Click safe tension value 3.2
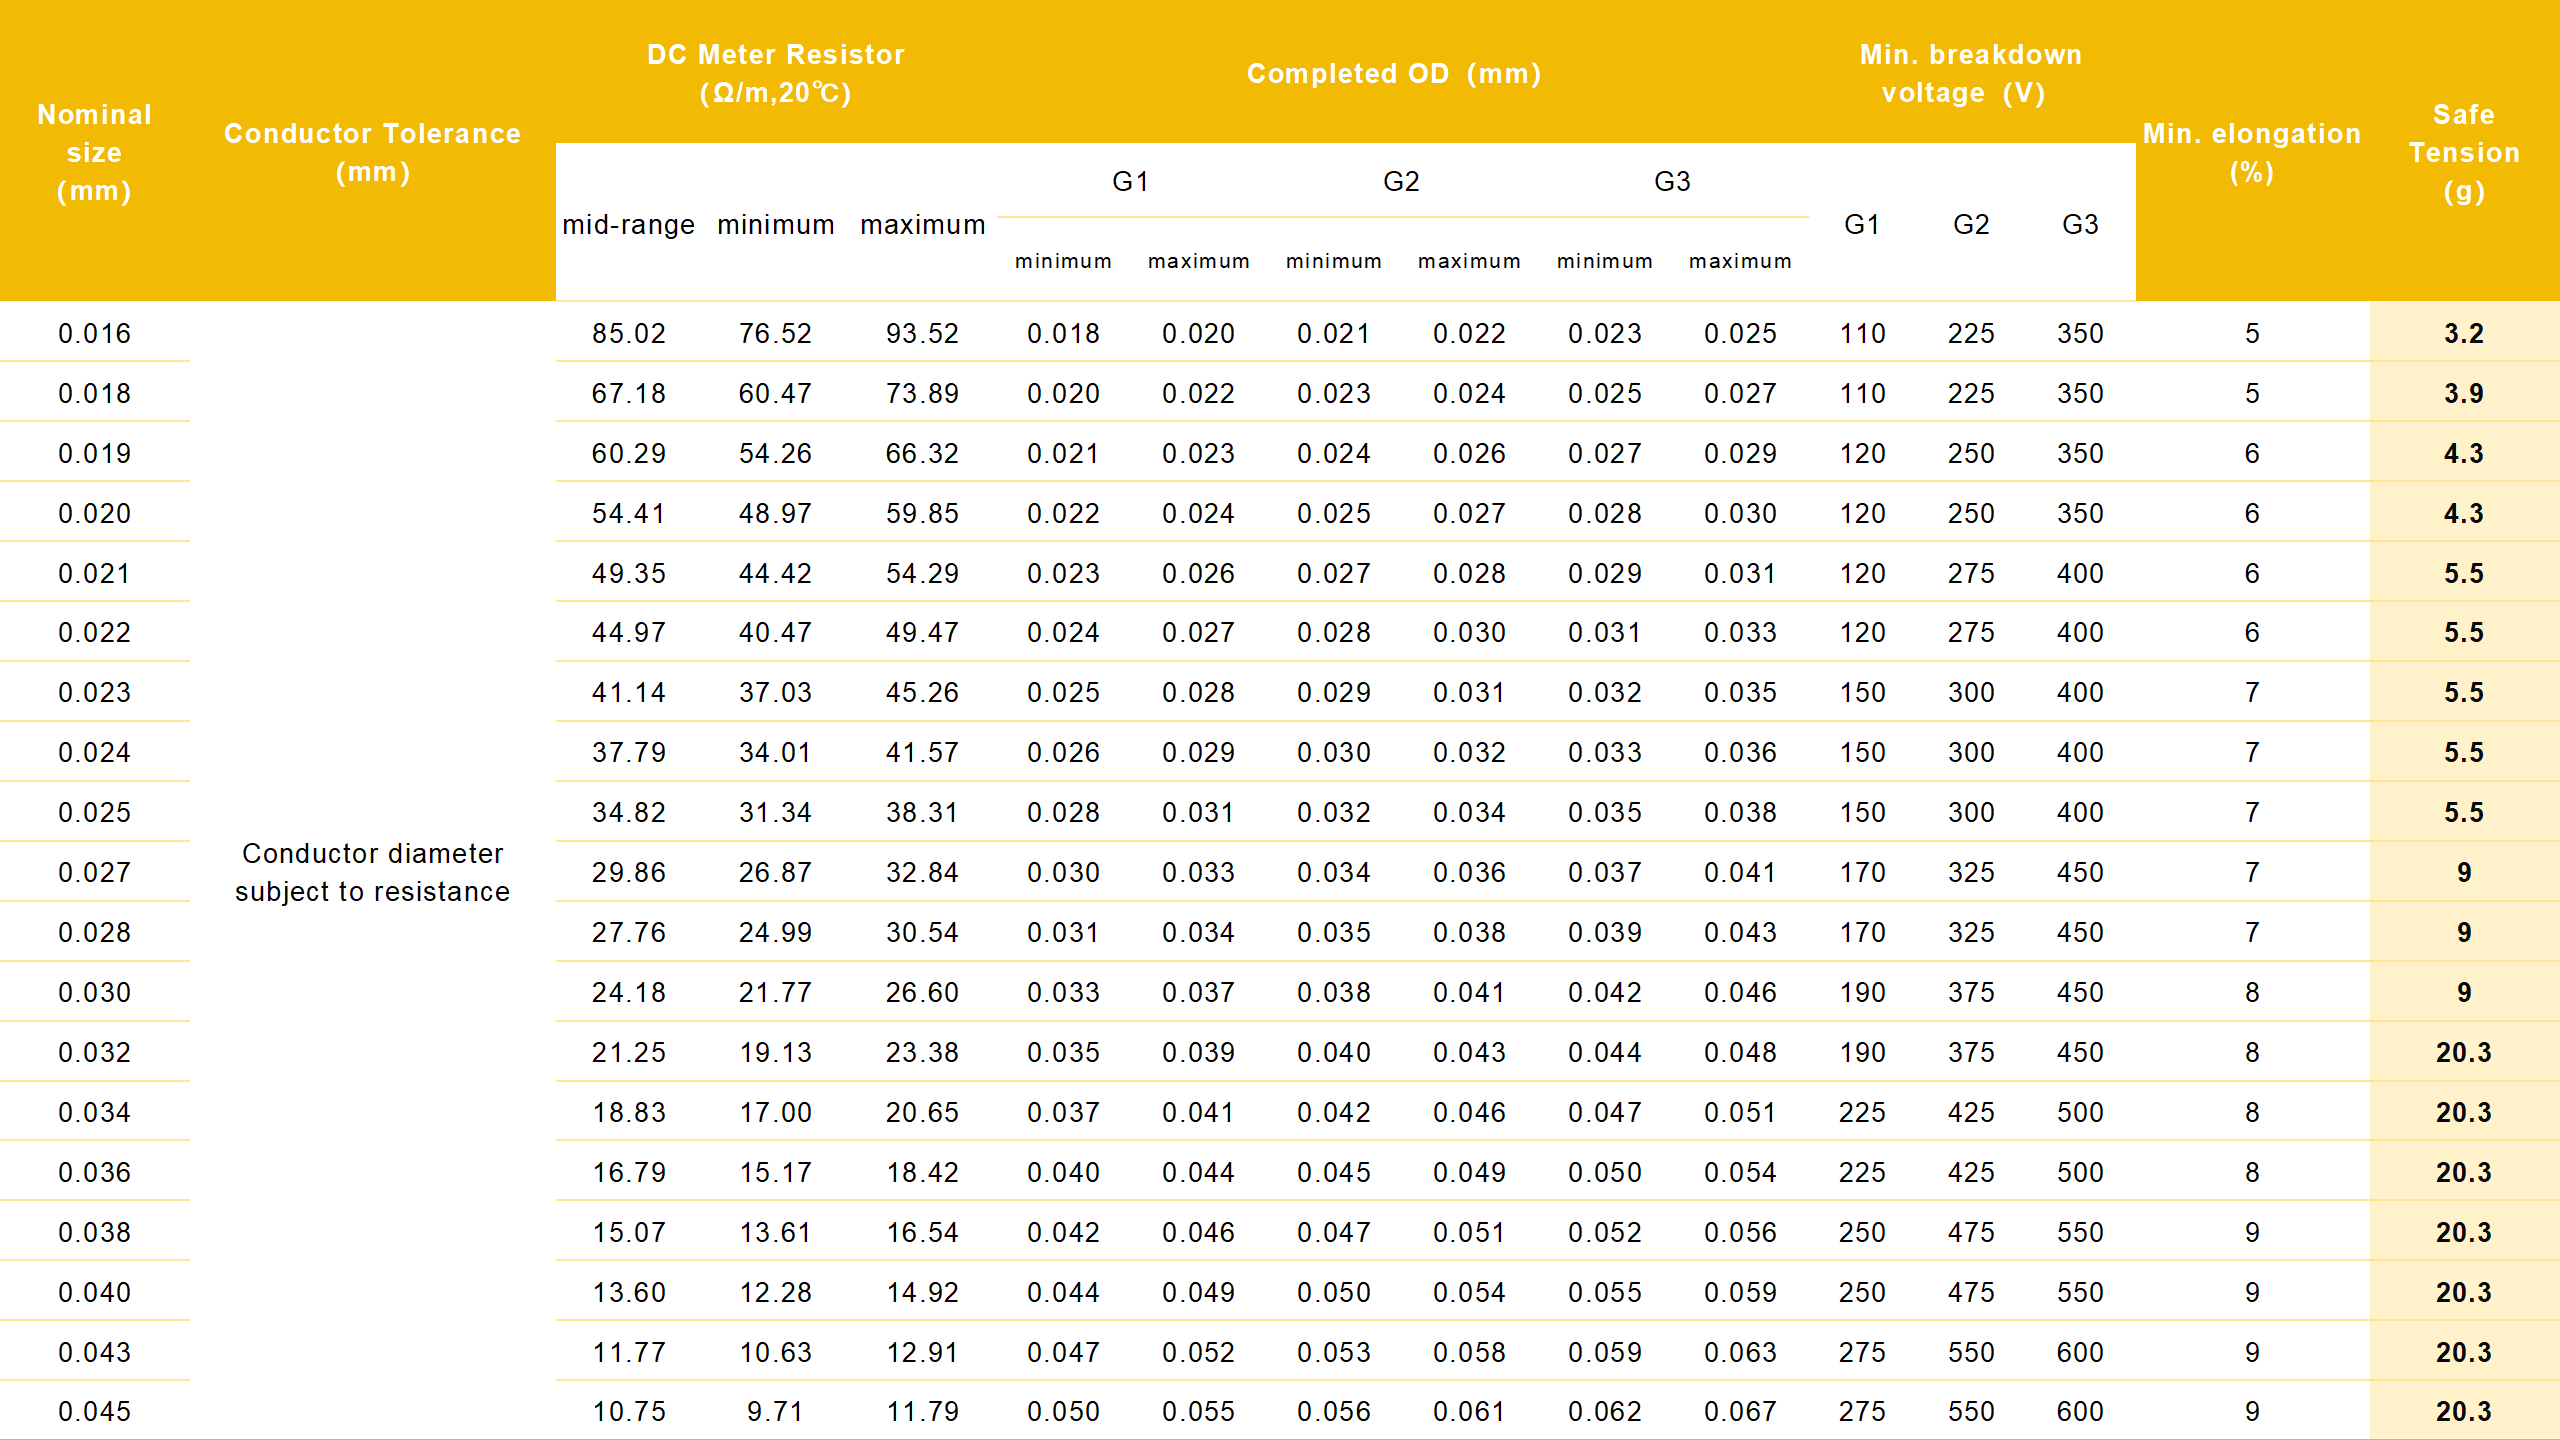The width and height of the screenshot is (2560, 1440). click(x=2463, y=333)
